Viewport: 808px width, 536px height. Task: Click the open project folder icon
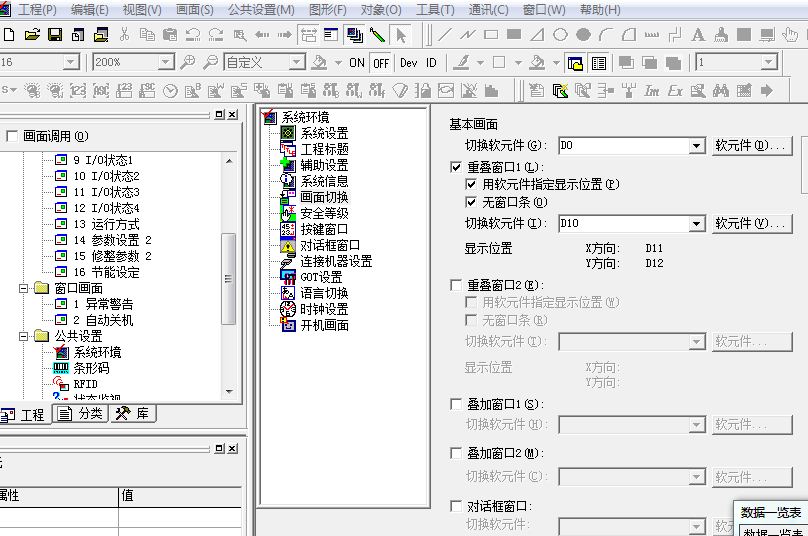click(x=32, y=35)
